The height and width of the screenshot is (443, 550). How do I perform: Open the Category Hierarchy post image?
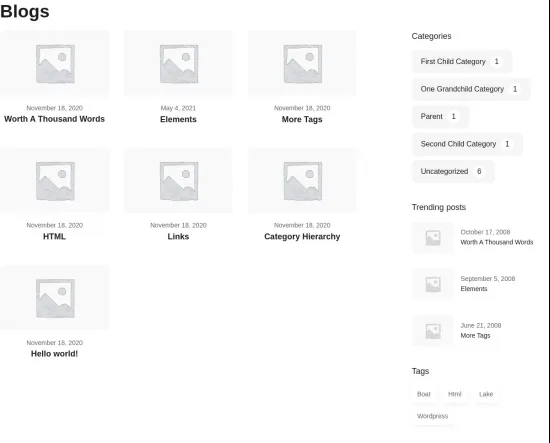pos(302,181)
